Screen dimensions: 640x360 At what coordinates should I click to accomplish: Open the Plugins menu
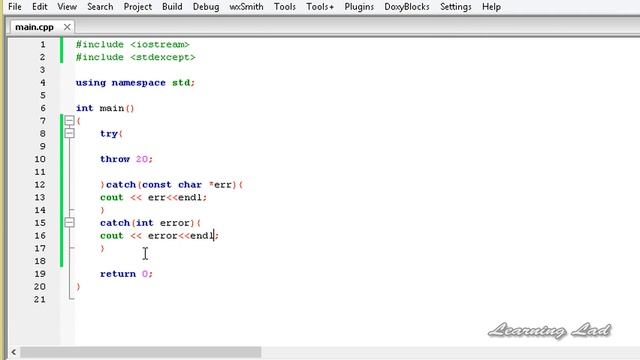[359, 7]
